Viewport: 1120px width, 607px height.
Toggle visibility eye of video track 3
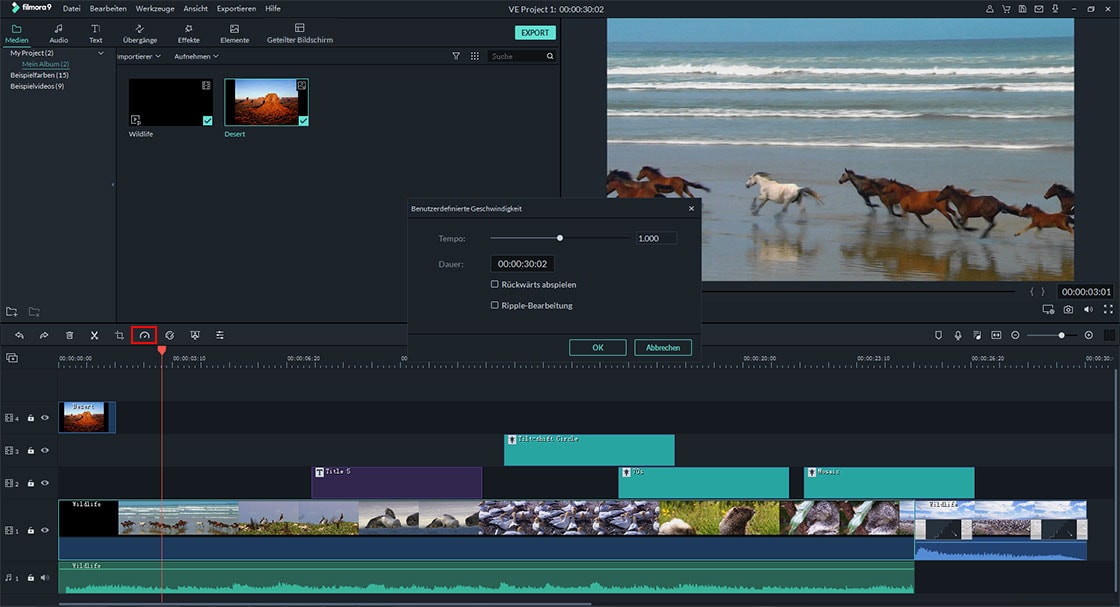point(45,451)
